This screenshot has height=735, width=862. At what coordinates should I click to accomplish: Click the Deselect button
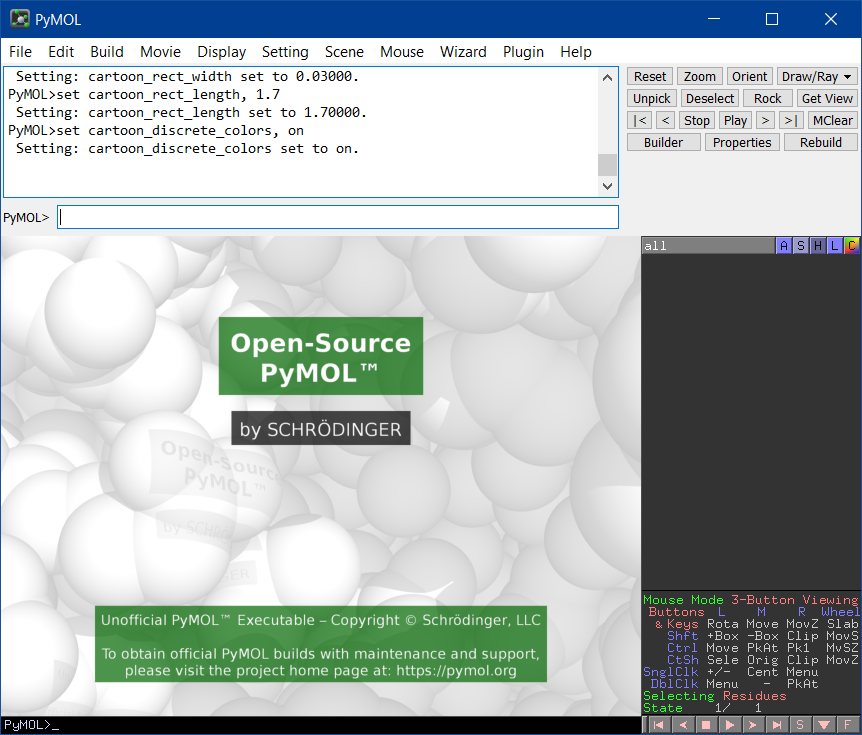[710, 98]
